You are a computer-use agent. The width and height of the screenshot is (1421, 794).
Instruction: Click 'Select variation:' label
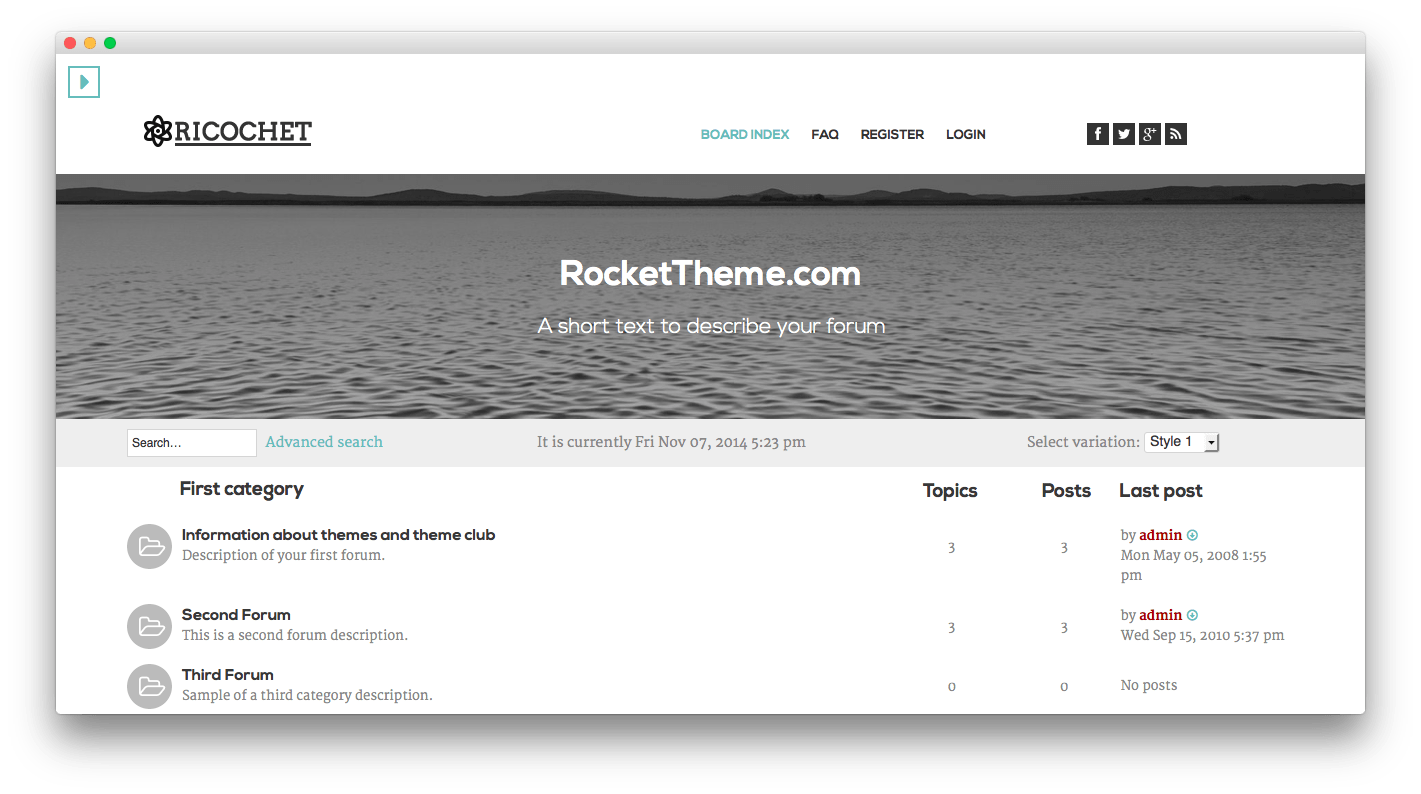pos(1083,442)
